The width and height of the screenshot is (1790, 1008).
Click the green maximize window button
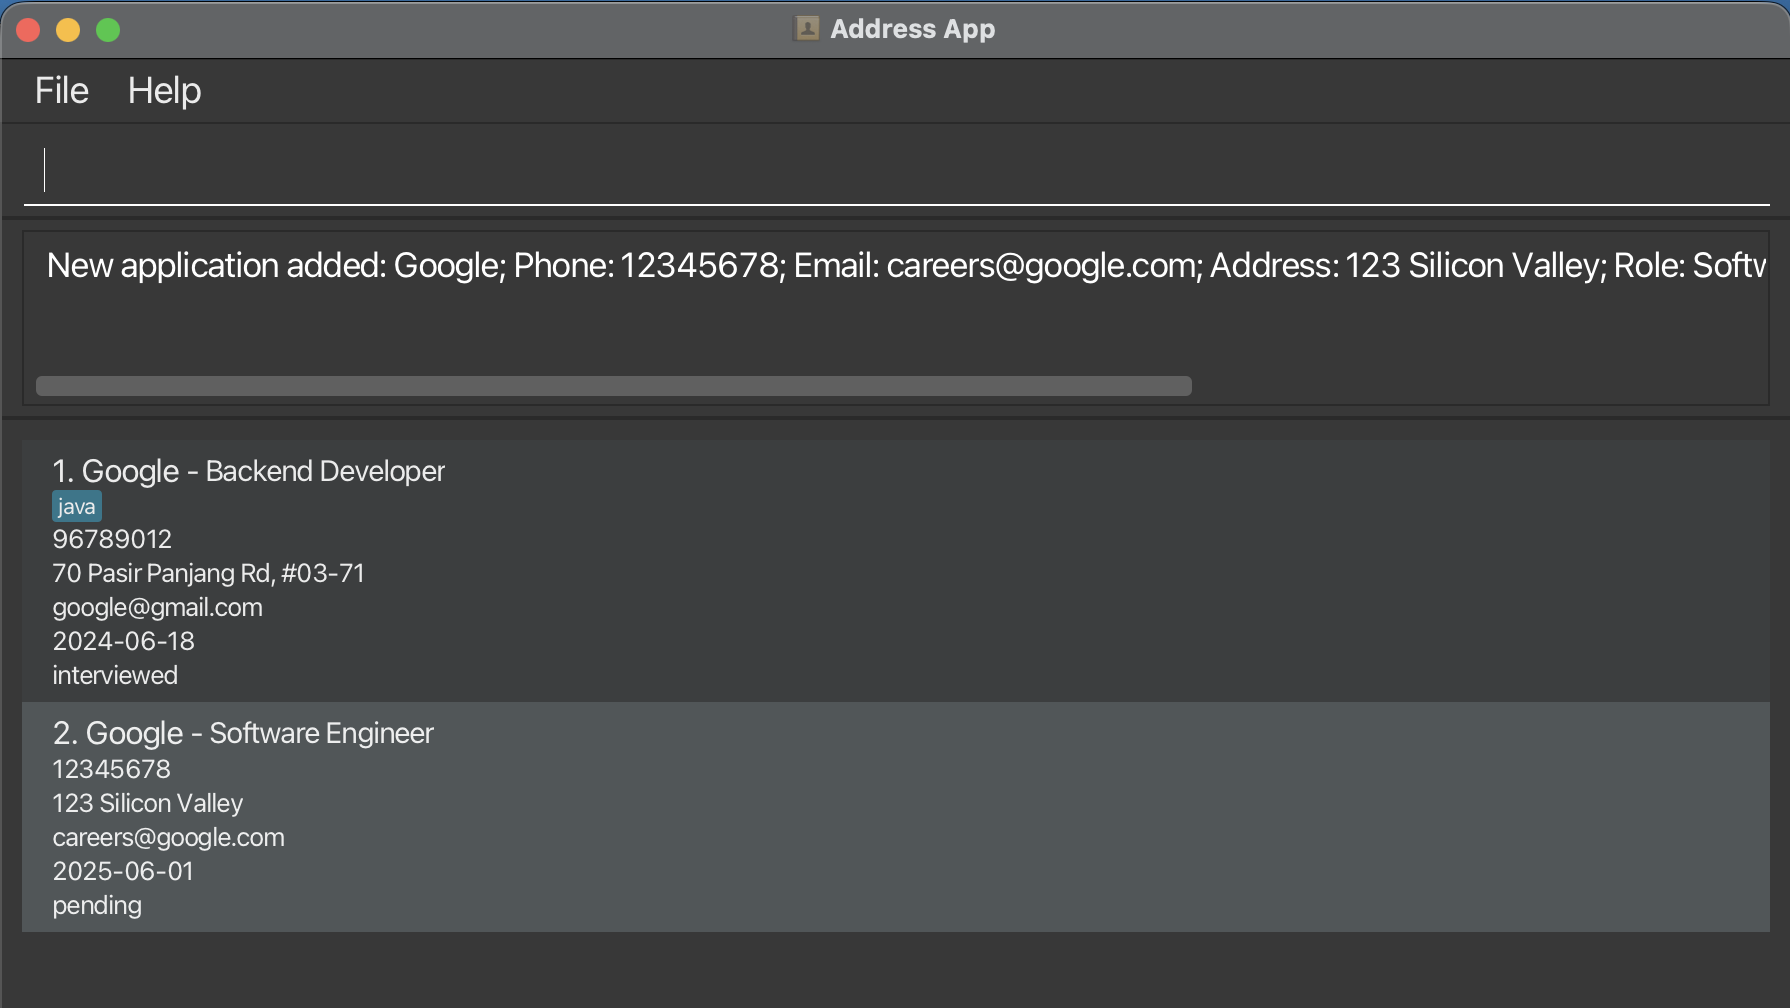click(108, 31)
